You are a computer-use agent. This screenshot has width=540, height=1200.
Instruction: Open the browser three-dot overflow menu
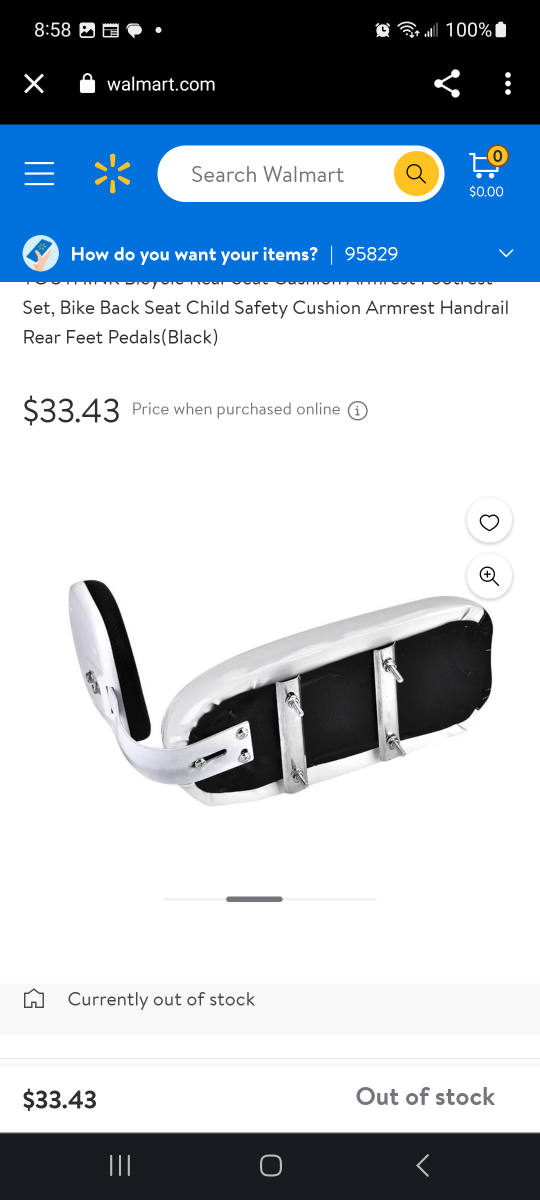508,84
